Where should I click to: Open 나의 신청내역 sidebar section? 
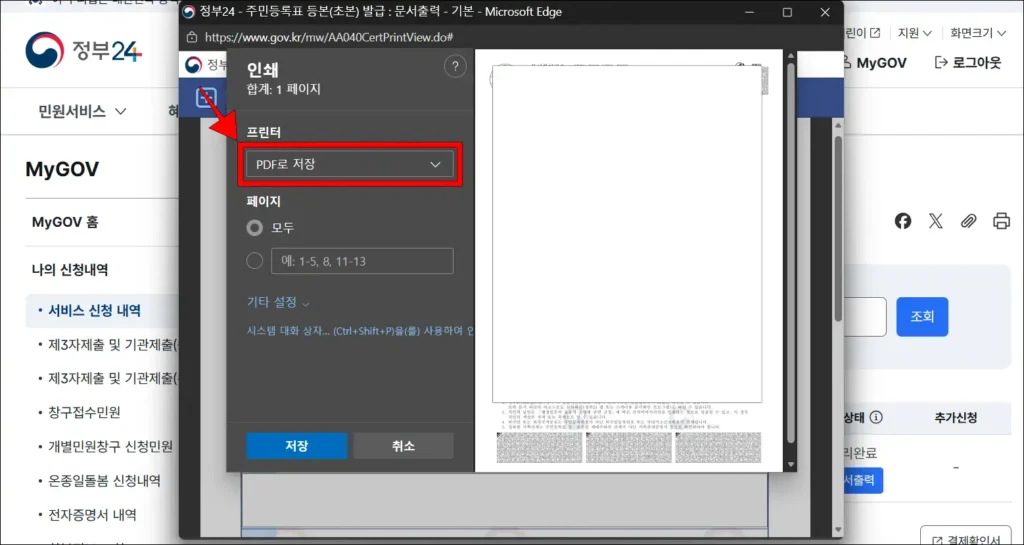(70, 269)
